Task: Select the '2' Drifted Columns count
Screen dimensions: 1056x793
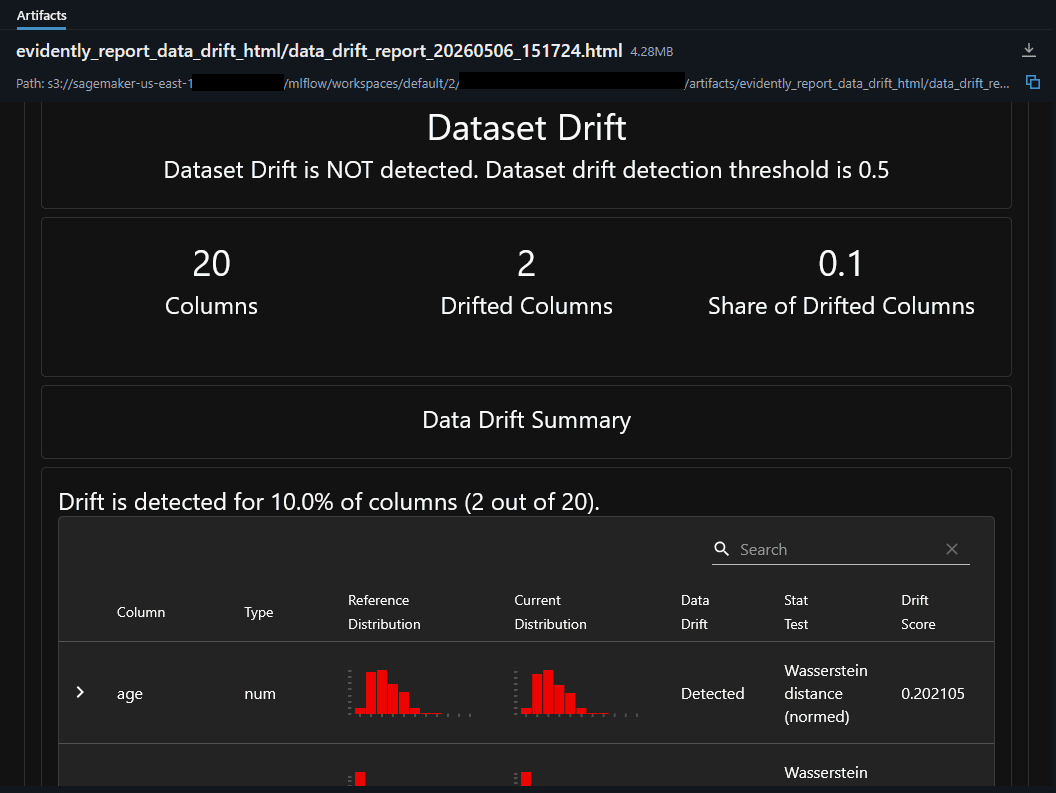Action: 527,263
